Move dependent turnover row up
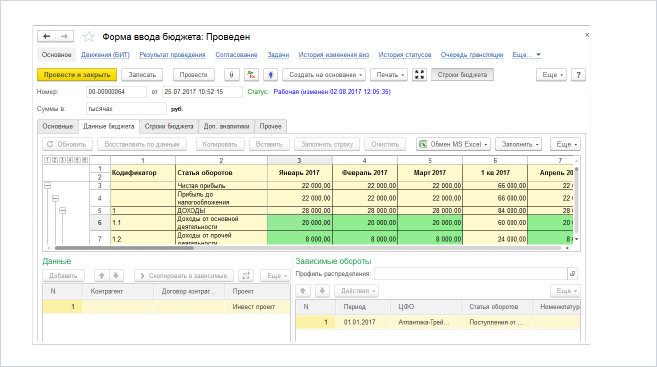The height and width of the screenshot is (367, 657). tap(303, 290)
